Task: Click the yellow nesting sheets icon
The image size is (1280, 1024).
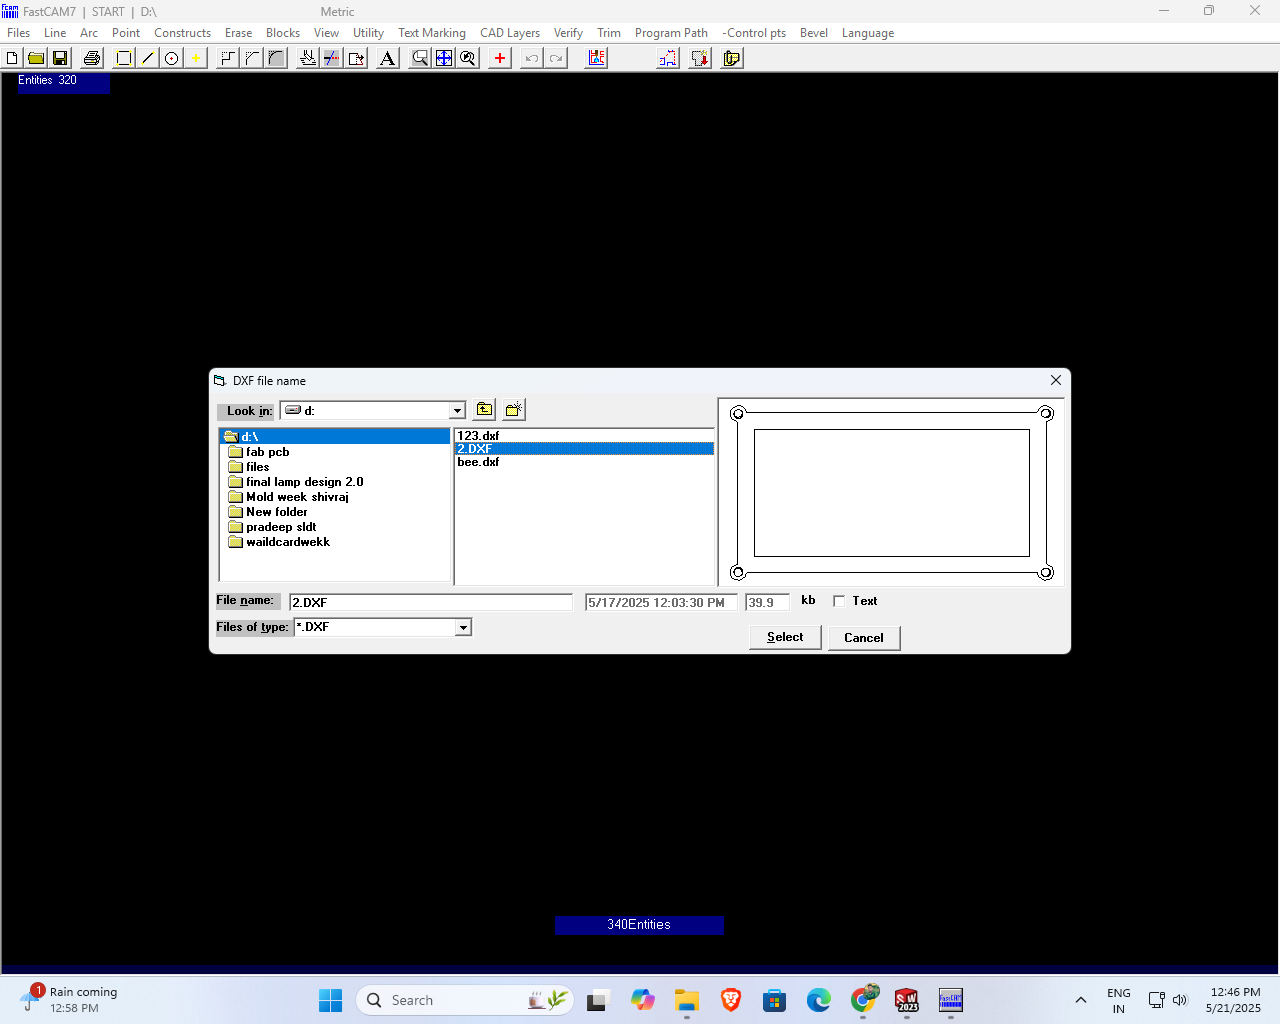Action: [732, 58]
